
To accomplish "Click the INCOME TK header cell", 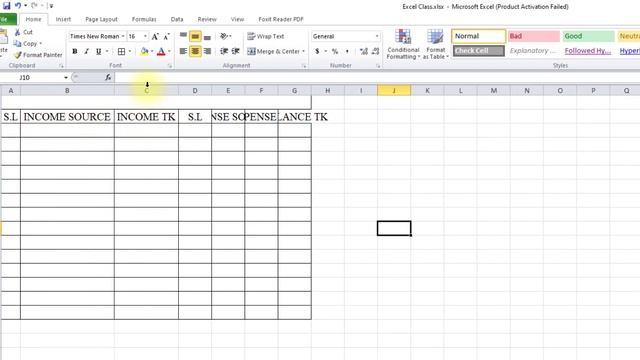I will (146, 117).
